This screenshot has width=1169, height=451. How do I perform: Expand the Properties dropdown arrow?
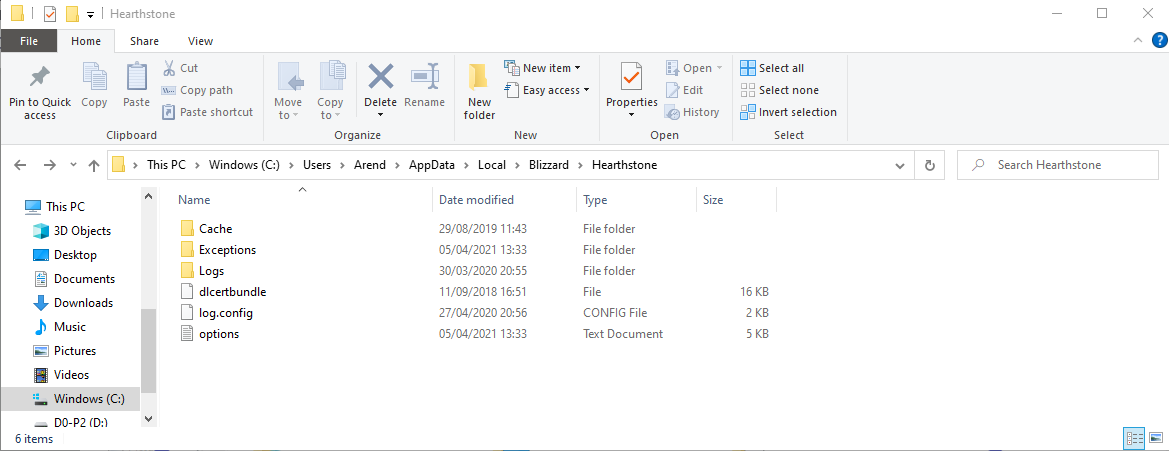(631, 115)
